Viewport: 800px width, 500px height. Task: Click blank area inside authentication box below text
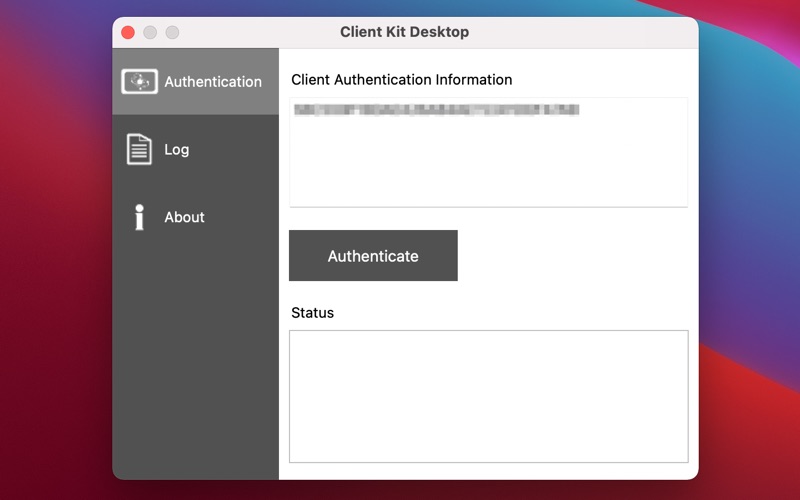489,163
